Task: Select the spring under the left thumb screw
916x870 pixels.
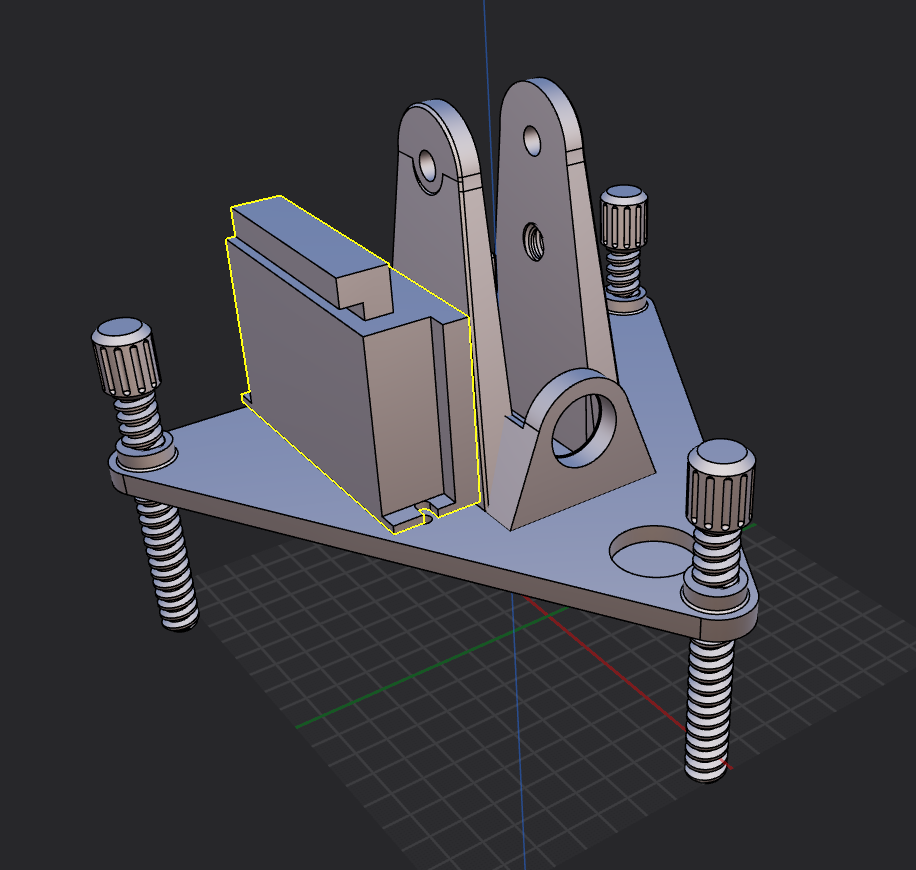Action: point(139,422)
